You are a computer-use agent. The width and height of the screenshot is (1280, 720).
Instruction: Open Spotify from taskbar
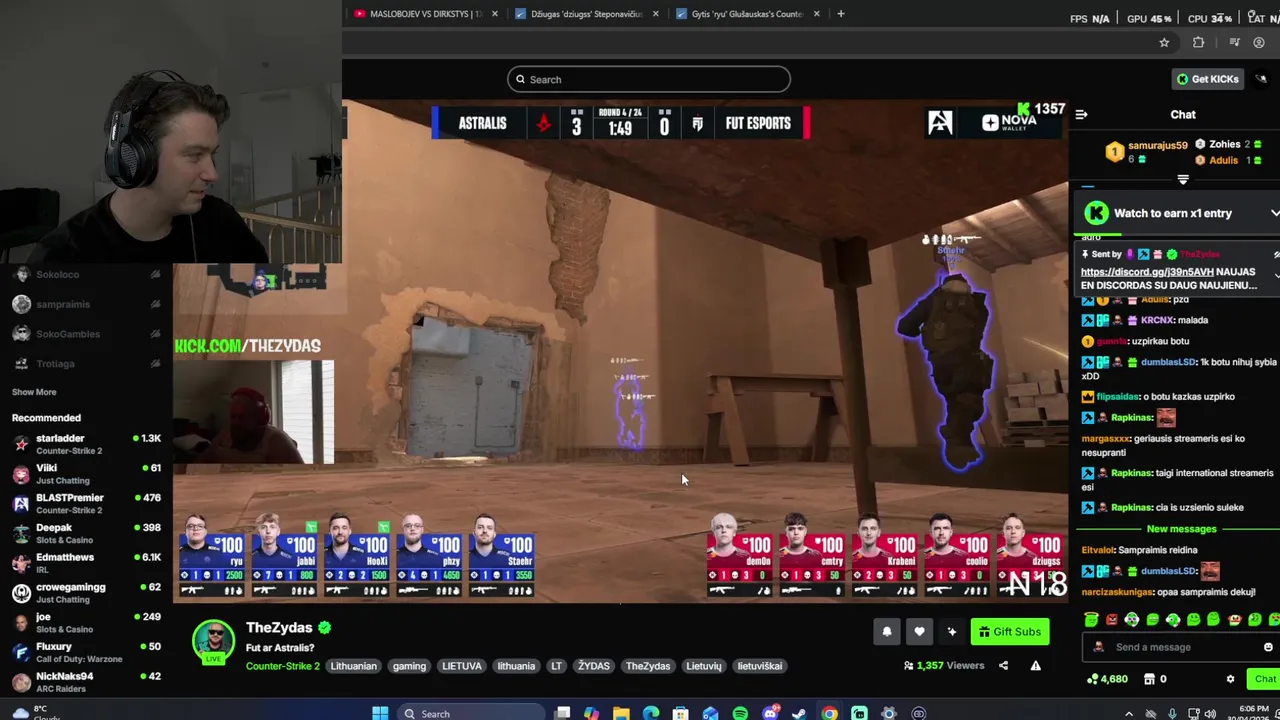click(x=740, y=713)
